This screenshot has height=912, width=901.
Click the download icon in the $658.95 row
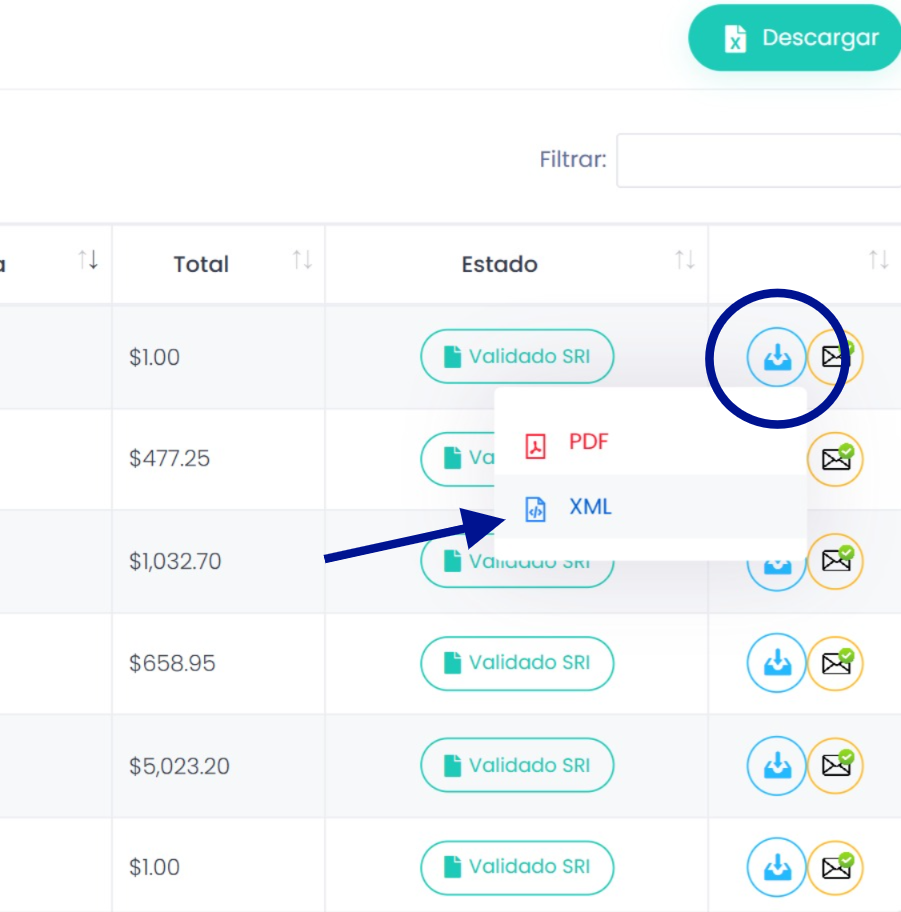point(776,663)
